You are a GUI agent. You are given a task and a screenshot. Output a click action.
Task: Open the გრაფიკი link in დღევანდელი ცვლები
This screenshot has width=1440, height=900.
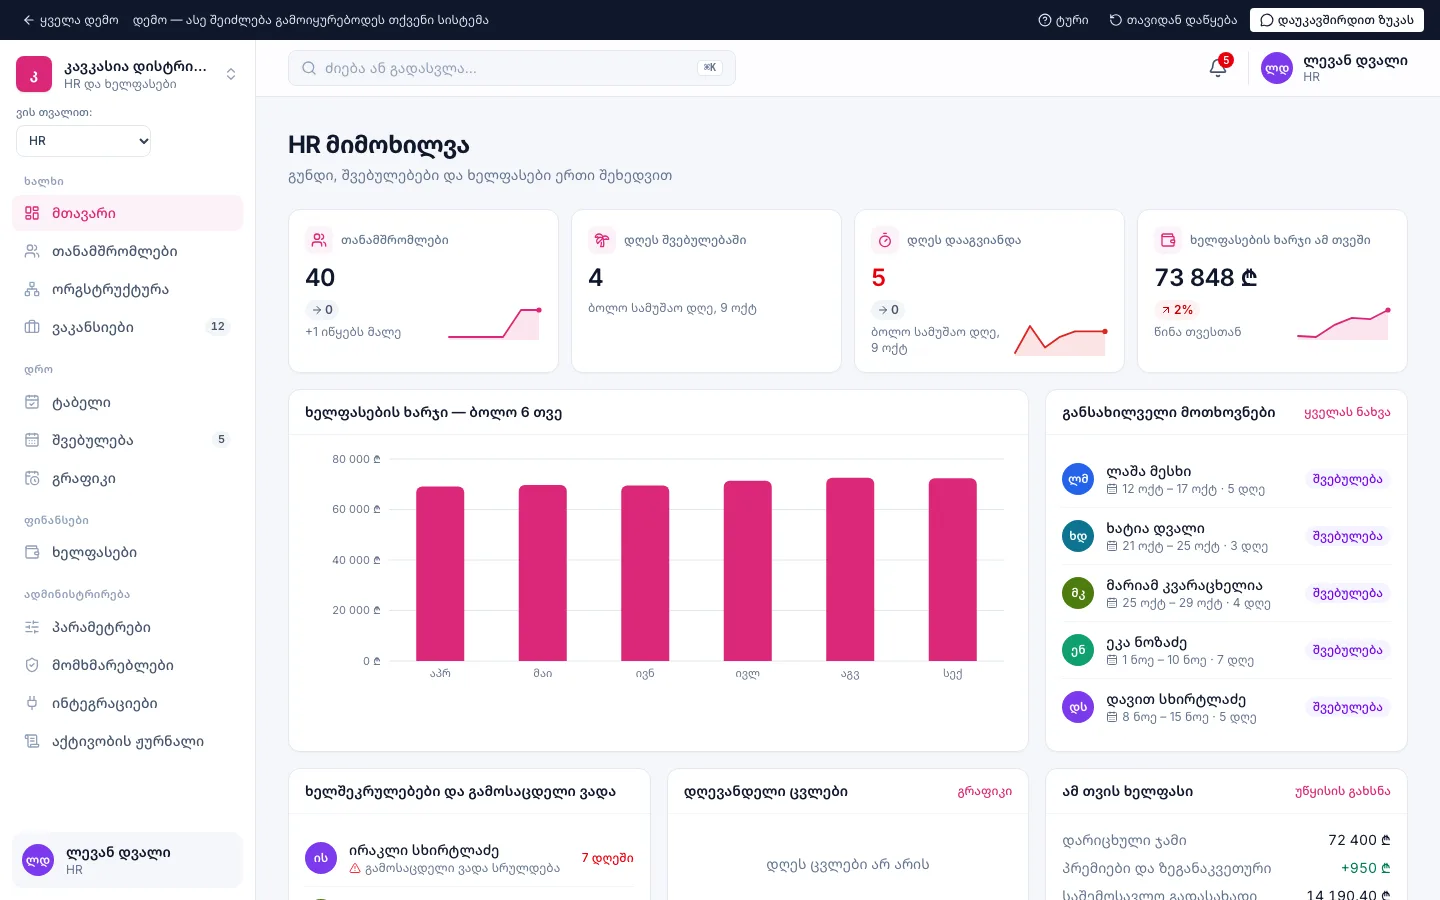(x=984, y=791)
